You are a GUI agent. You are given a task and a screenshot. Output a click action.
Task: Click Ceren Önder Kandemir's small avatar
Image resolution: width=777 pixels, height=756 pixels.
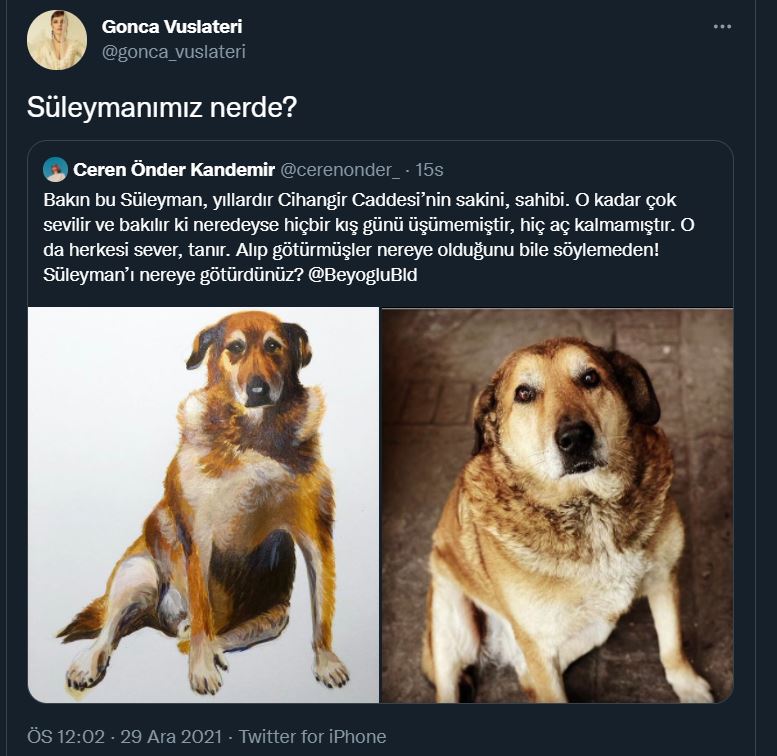[56, 169]
